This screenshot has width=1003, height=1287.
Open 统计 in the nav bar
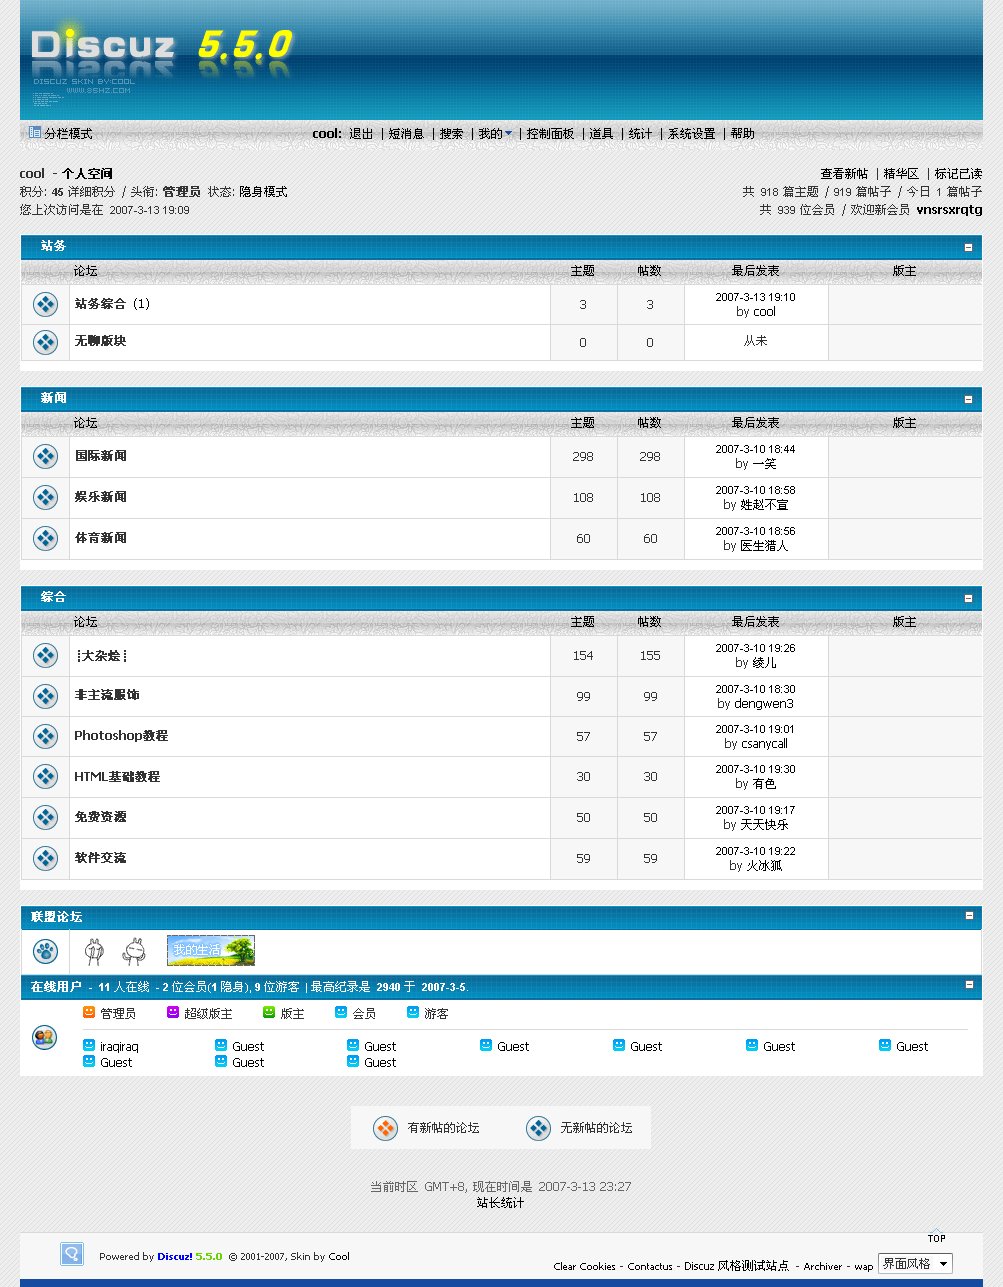(641, 134)
